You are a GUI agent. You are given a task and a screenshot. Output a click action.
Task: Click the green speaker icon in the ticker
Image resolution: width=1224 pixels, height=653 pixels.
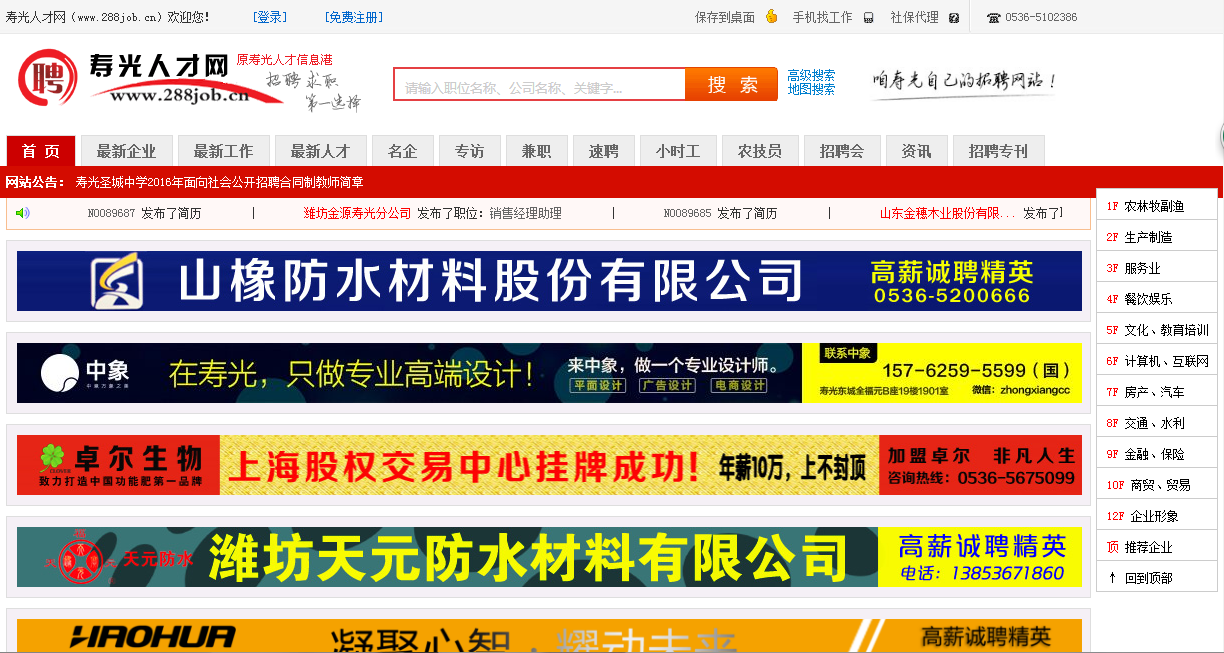(23, 213)
